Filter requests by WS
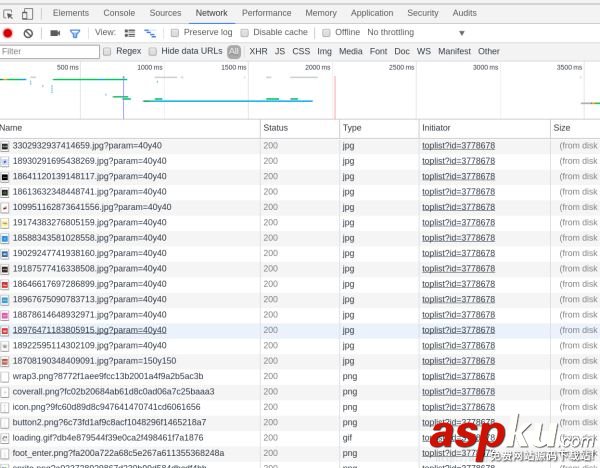 click(424, 51)
